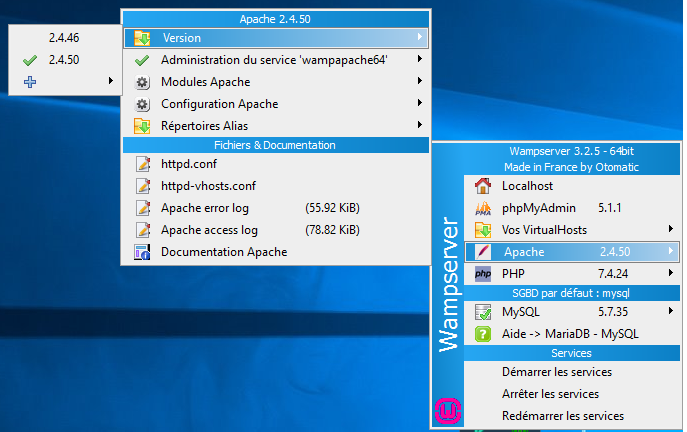Open Documentation Apache entry
Viewport: 687px width, 432px height.
(276, 252)
